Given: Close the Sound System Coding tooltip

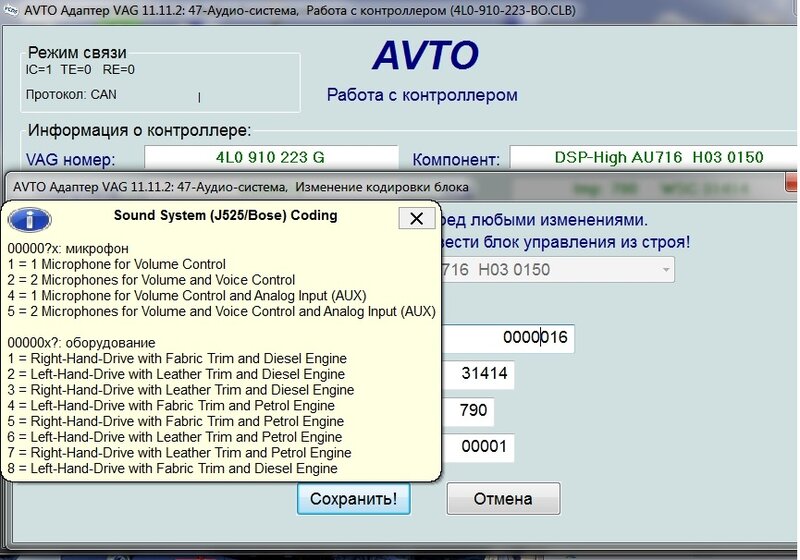Looking at the screenshot, I should (x=416, y=218).
